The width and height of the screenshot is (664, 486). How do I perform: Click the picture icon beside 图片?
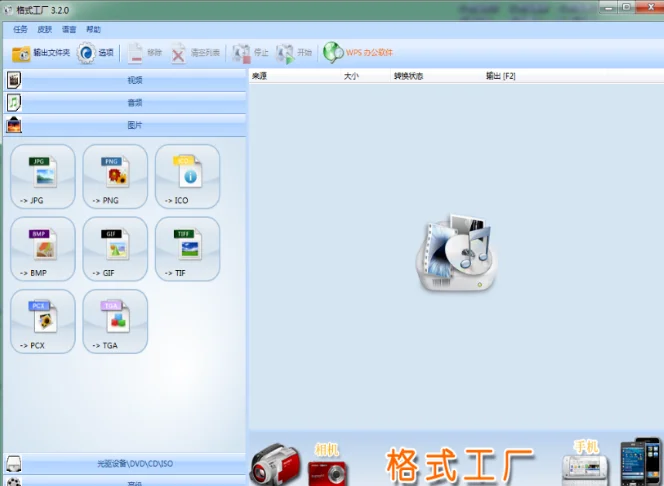pyautogui.click(x=14, y=125)
